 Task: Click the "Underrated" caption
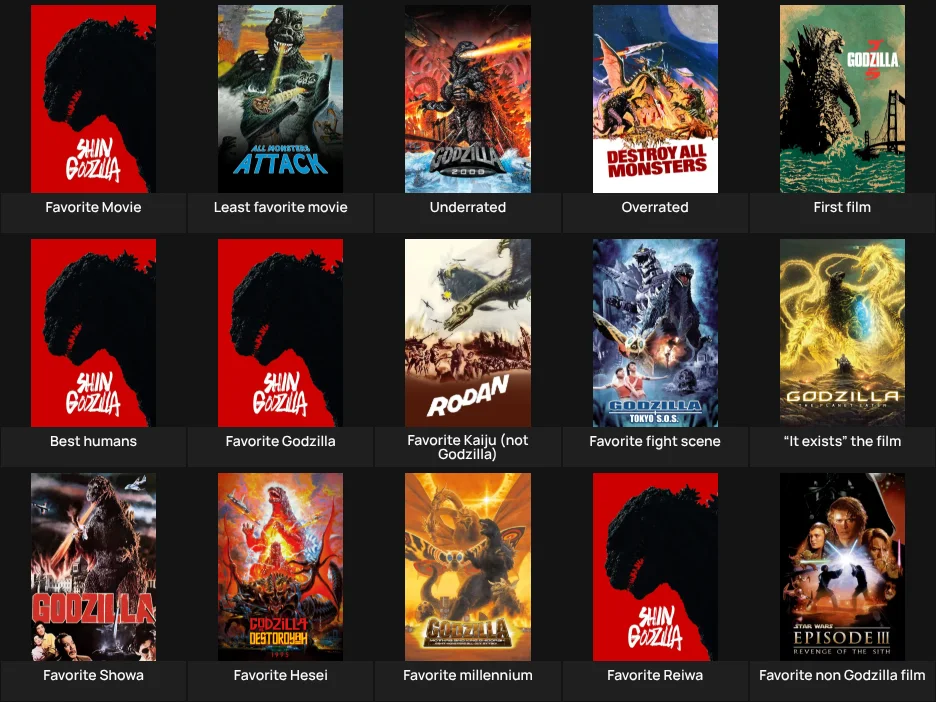pos(467,208)
